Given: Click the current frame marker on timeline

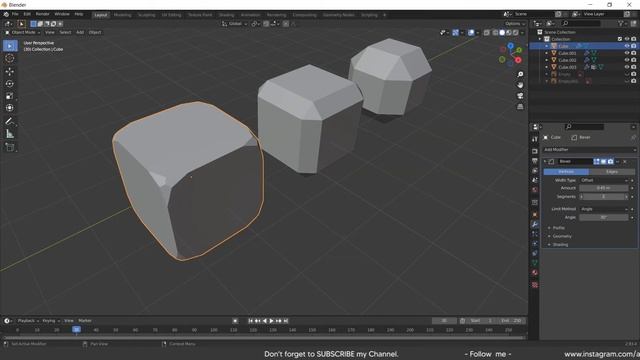Looking at the screenshot, I should (76, 330).
